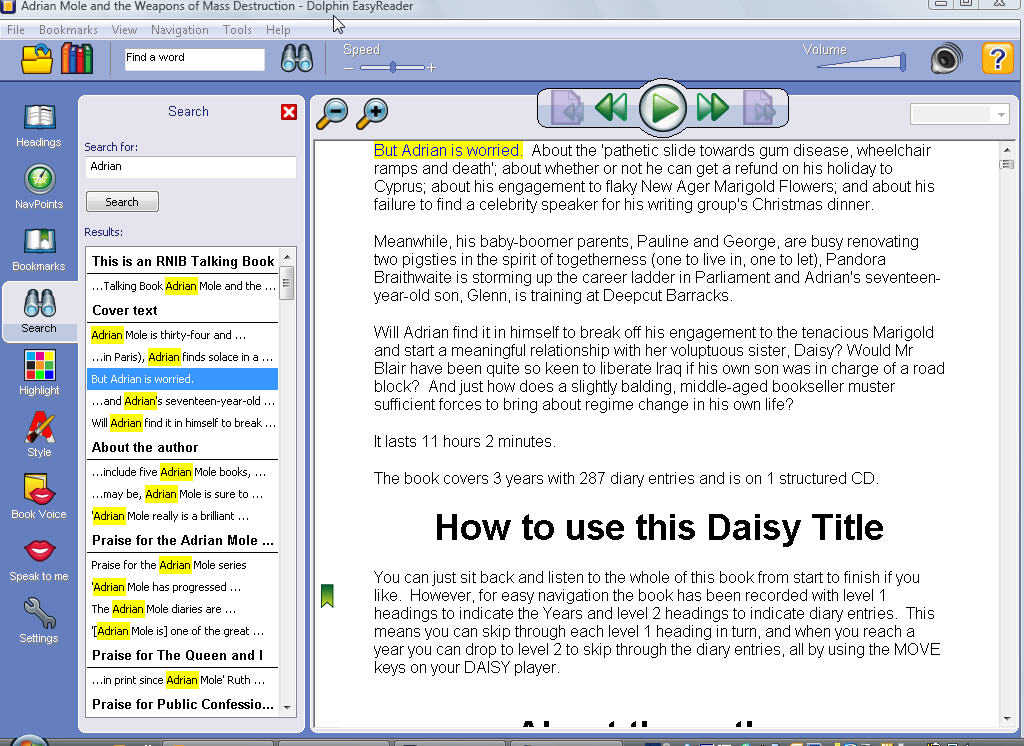Click the 'Find a word' input box
This screenshot has width=1024, height=746.
tap(195, 59)
